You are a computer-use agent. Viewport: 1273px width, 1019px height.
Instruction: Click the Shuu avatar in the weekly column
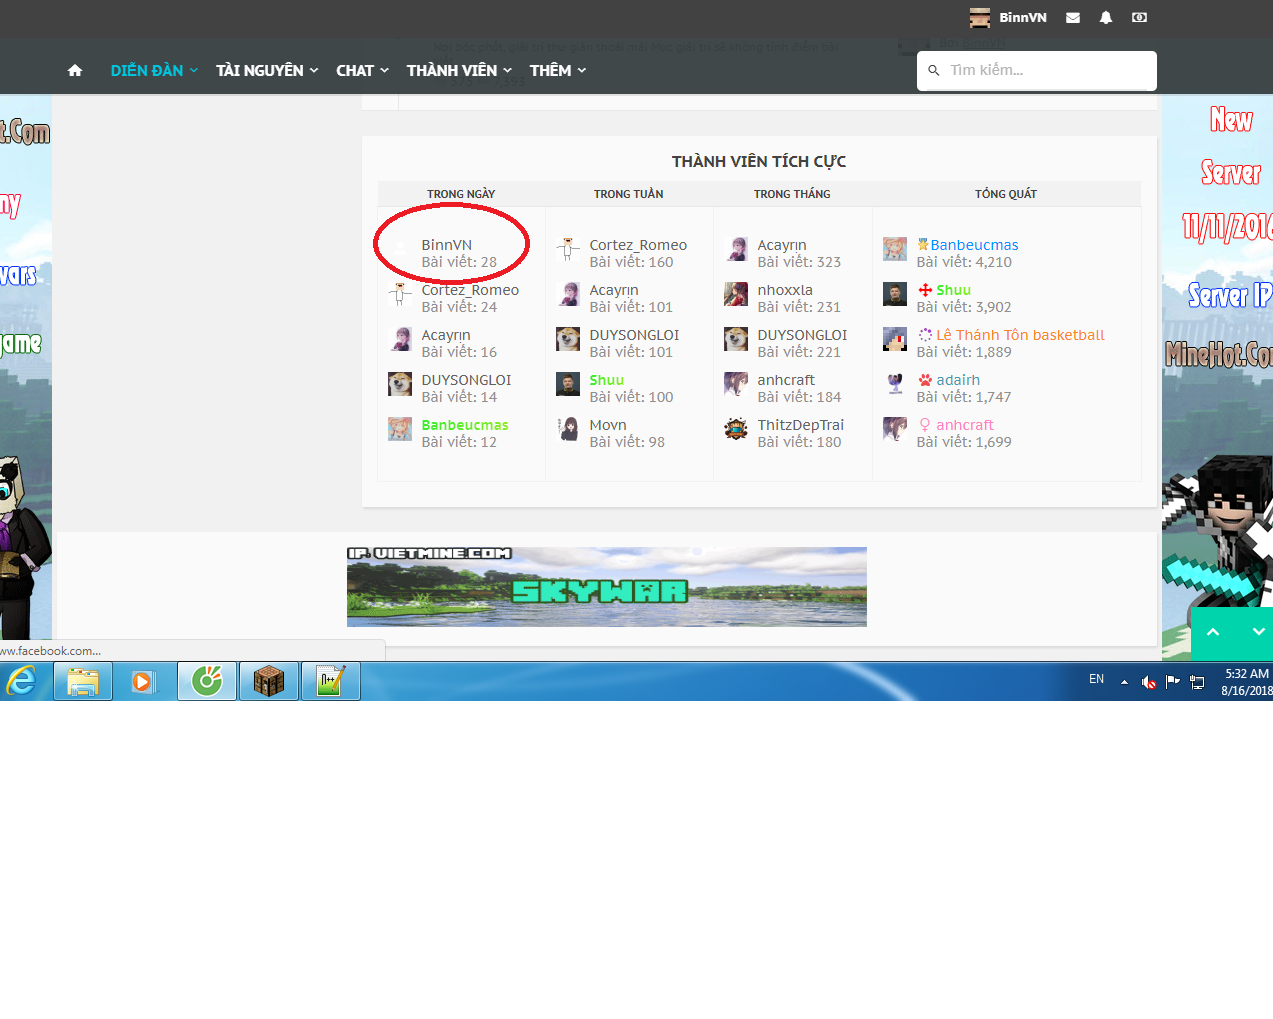(568, 384)
